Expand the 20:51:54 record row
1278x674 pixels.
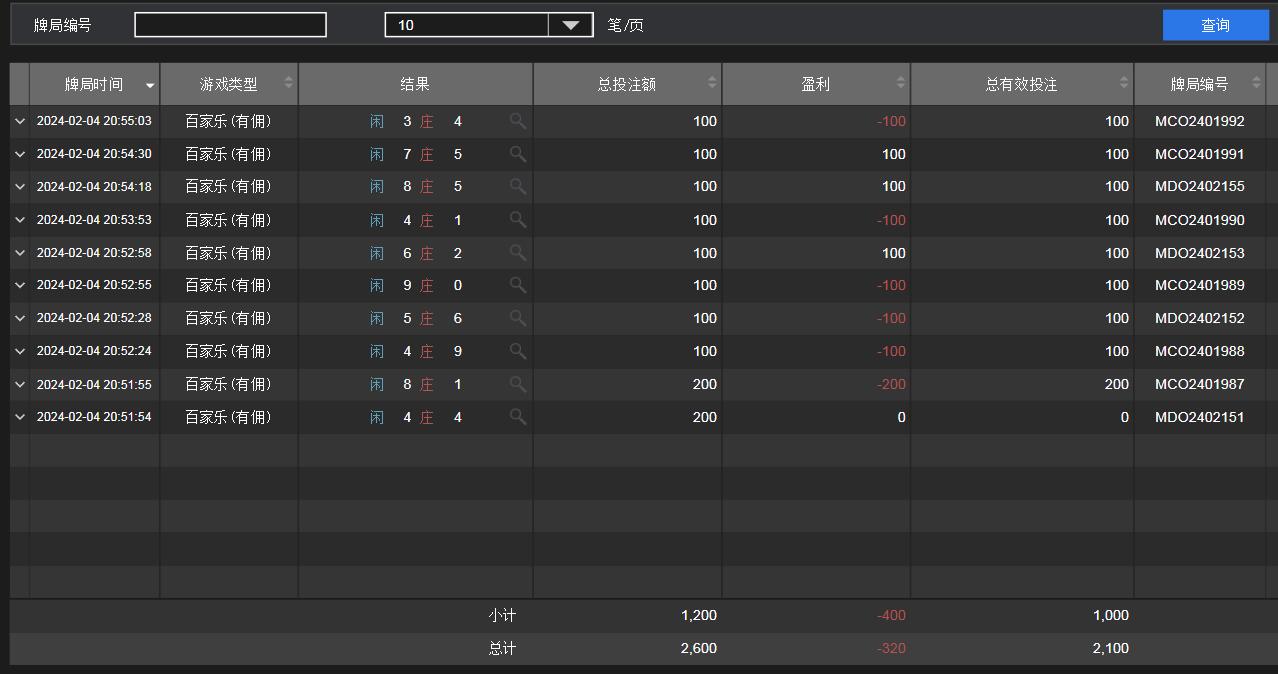pos(20,417)
